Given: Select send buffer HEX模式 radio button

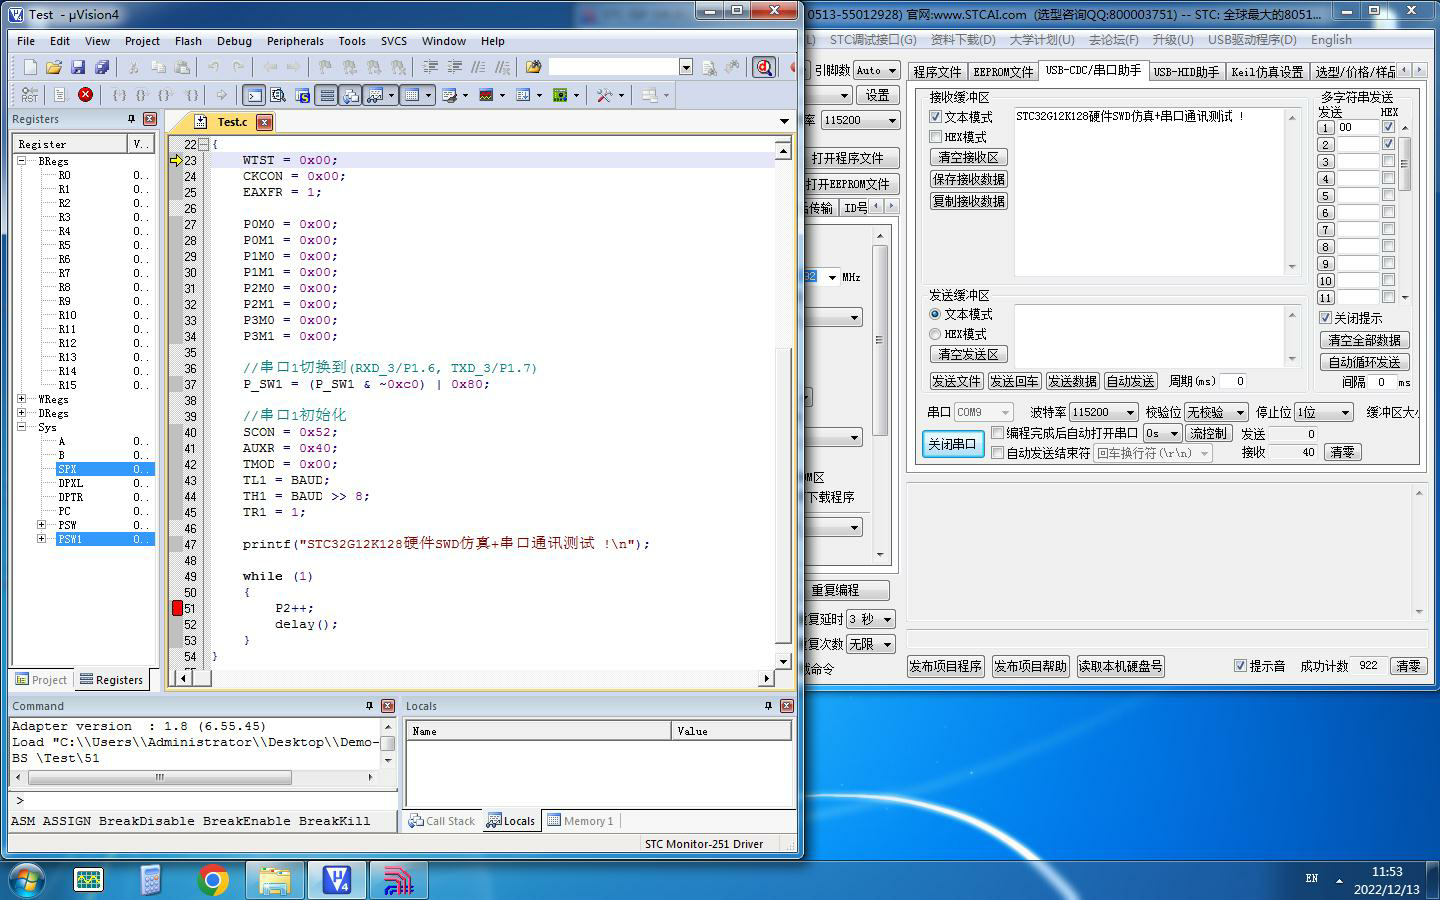Looking at the screenshot, I should point(935,334).
